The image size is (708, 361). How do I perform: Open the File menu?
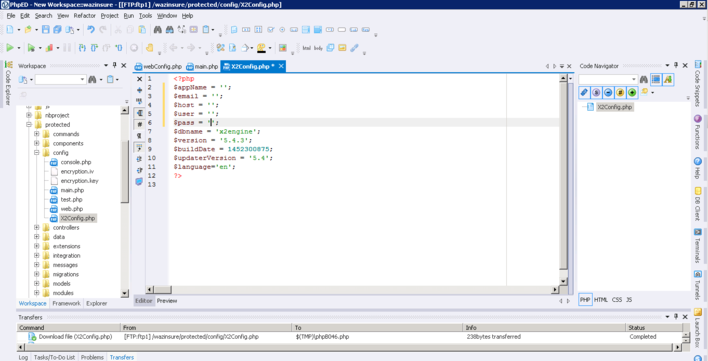(11, 16)
